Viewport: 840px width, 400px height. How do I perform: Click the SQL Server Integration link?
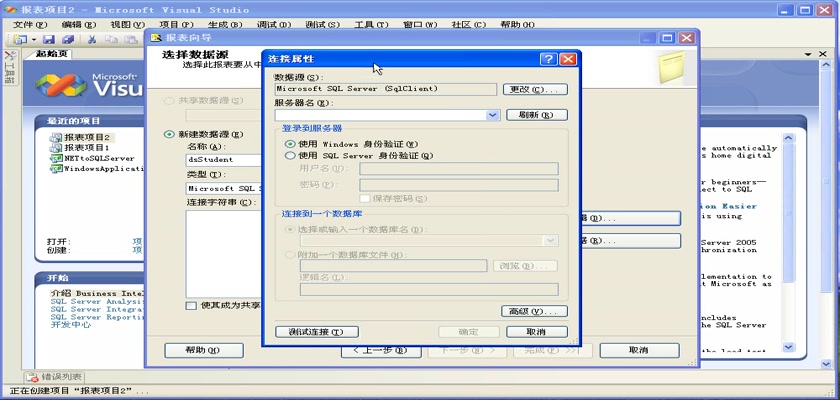96,309
